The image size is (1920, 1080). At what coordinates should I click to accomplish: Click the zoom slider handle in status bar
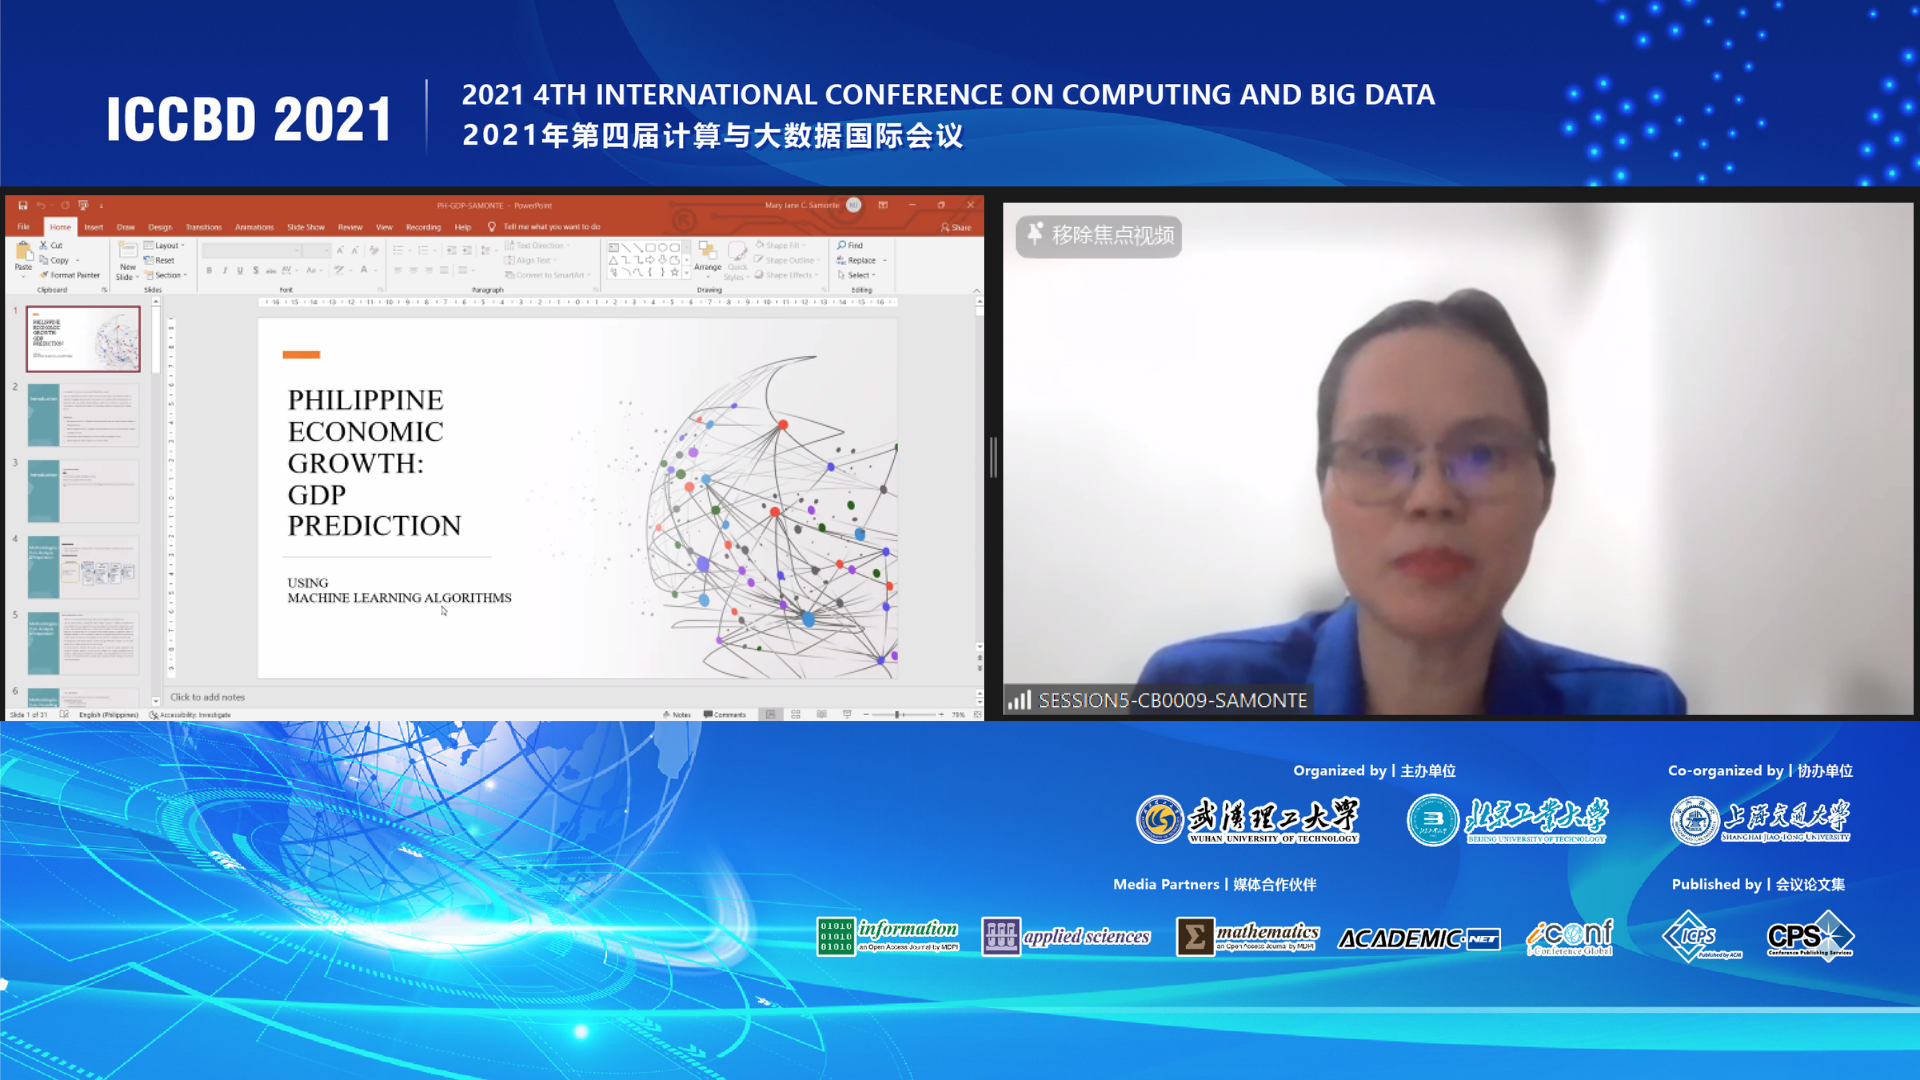[x=897, y=714]
